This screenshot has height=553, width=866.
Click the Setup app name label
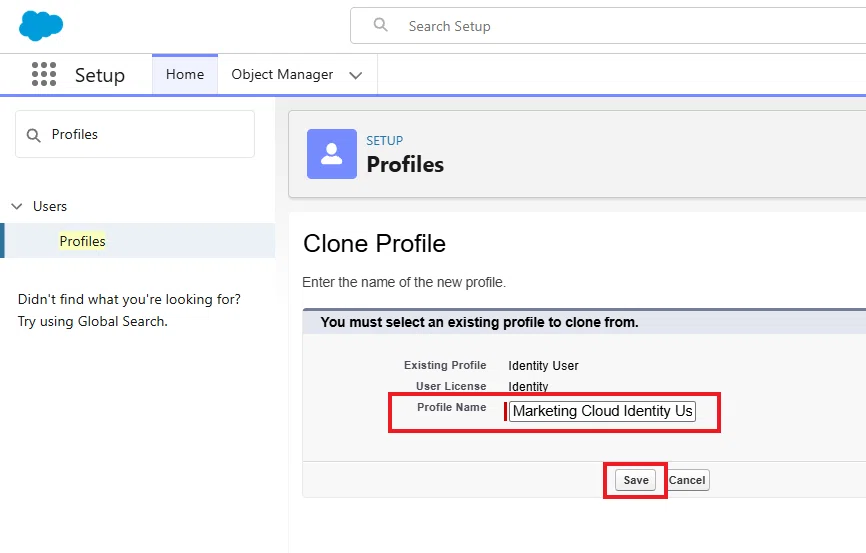tap(100, 75)
